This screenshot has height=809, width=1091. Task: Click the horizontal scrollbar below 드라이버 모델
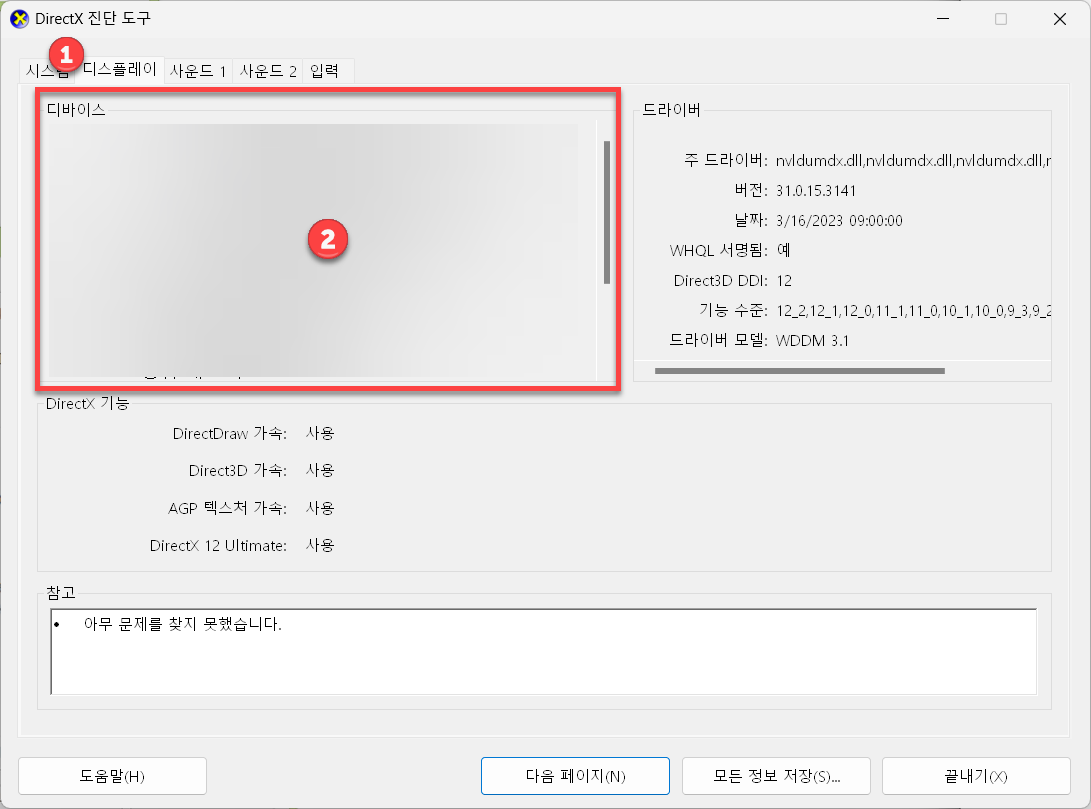point(800,370)
